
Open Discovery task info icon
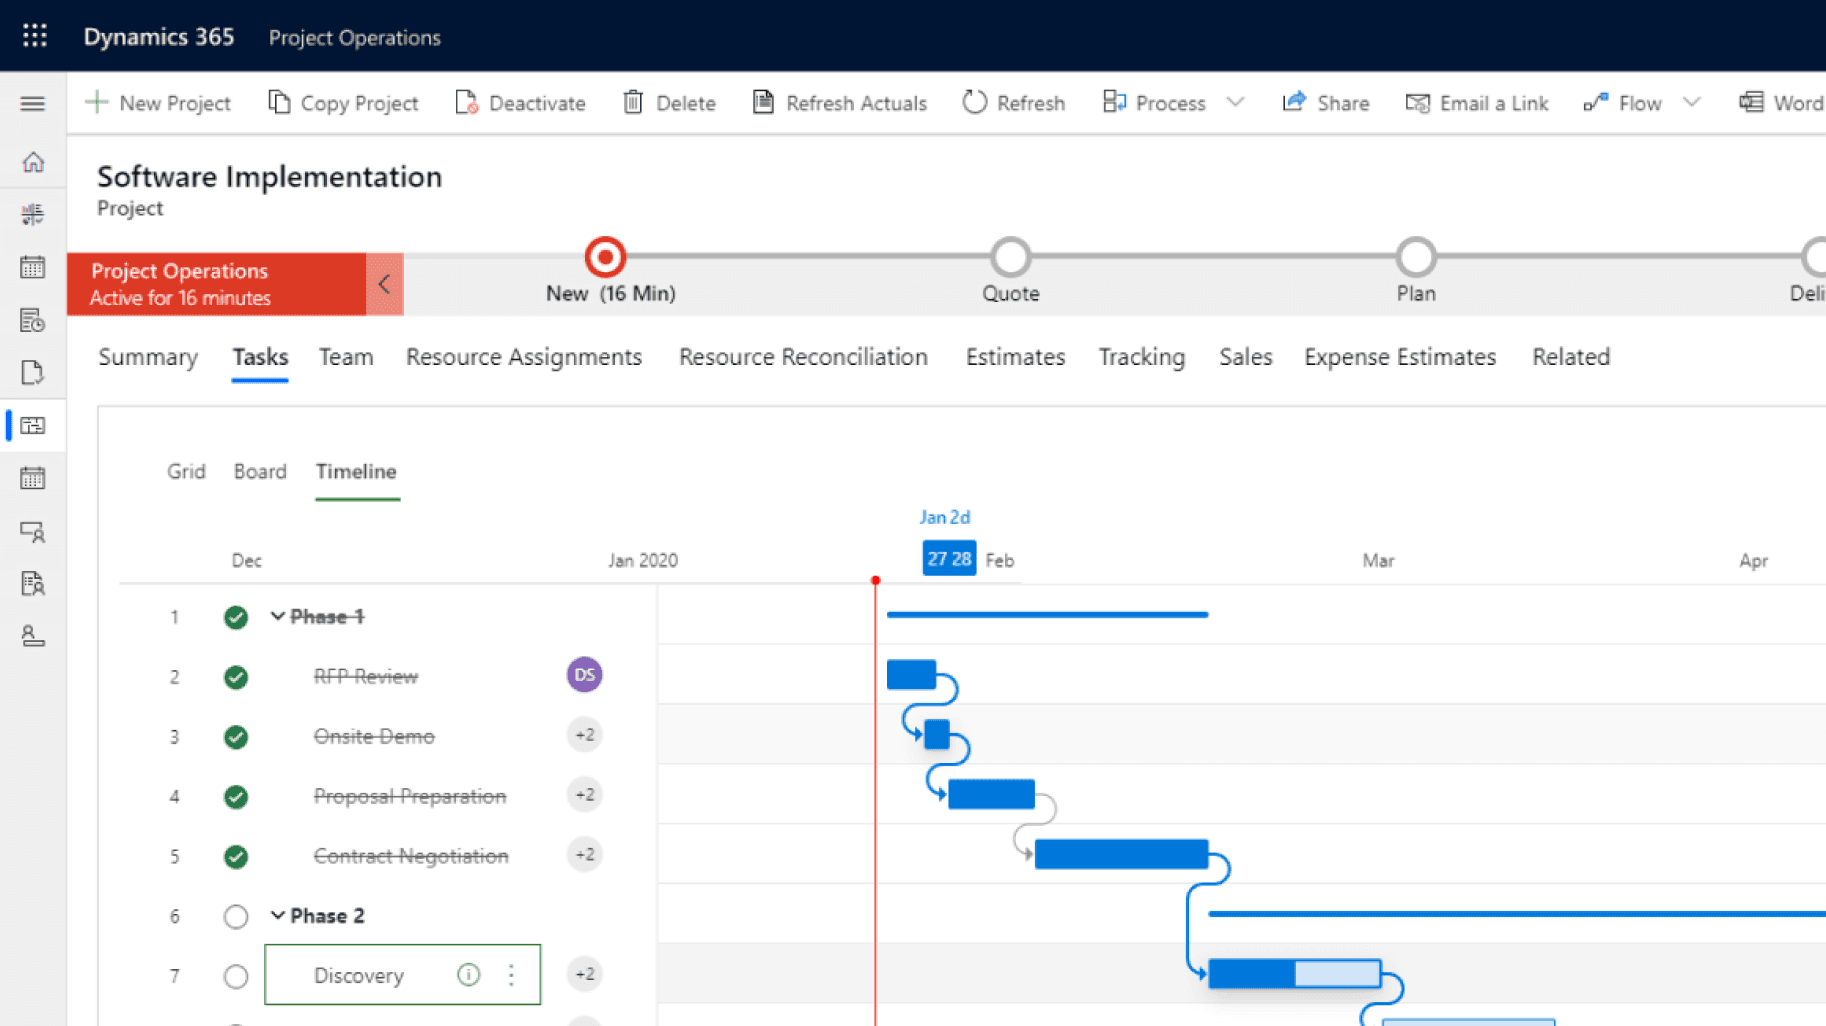pos(468,975)
